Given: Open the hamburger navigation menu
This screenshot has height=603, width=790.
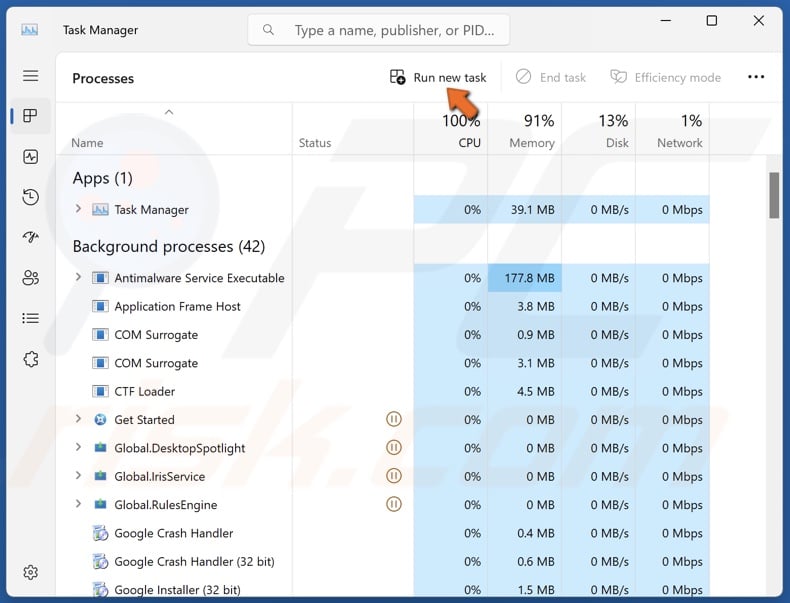Looking at the screenshot, I should (x=31, y=76).
